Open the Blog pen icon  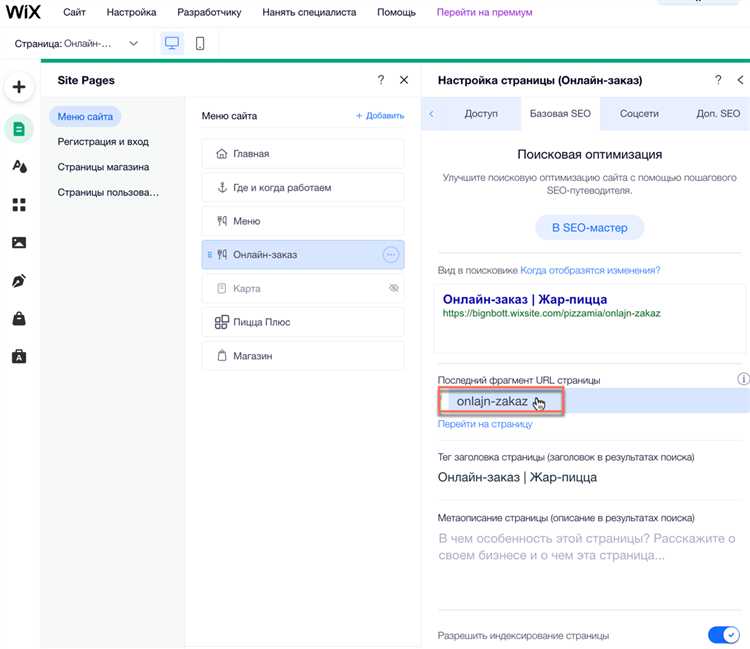point(18,281)
